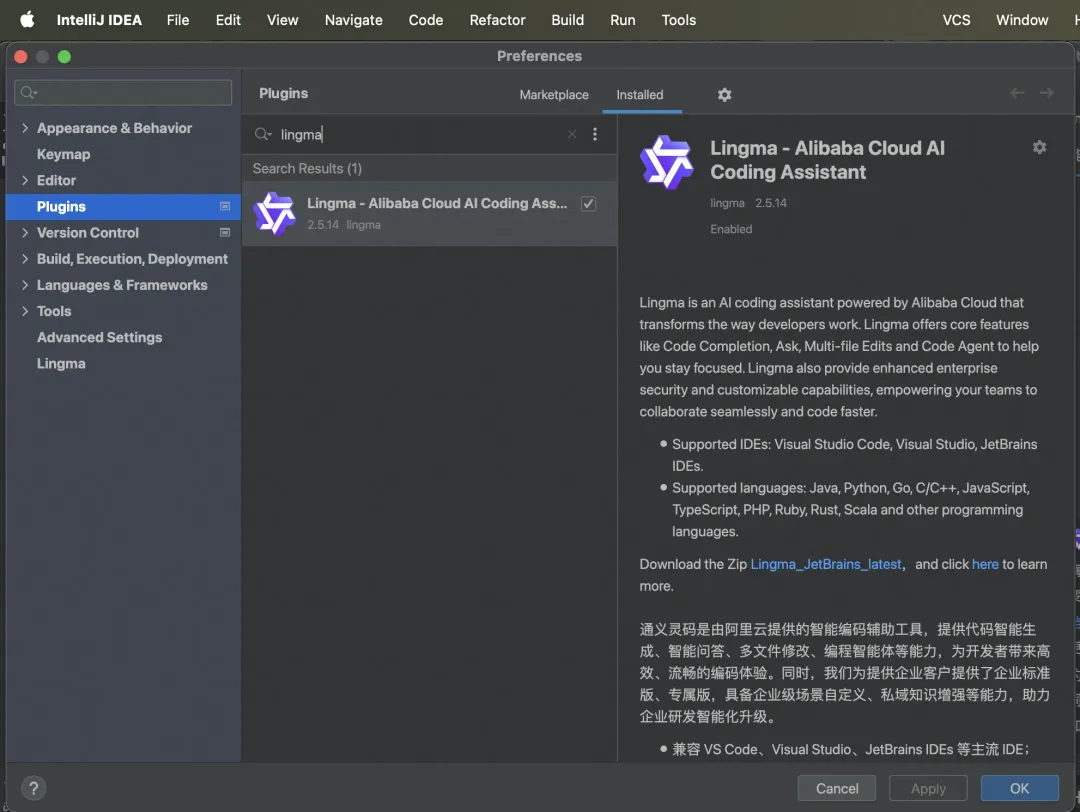Viewport: 1080px width, 812px height.
Task: Click the forward arrow in Plugins header
Action: pyautogui.click(x=1046, y=93)
